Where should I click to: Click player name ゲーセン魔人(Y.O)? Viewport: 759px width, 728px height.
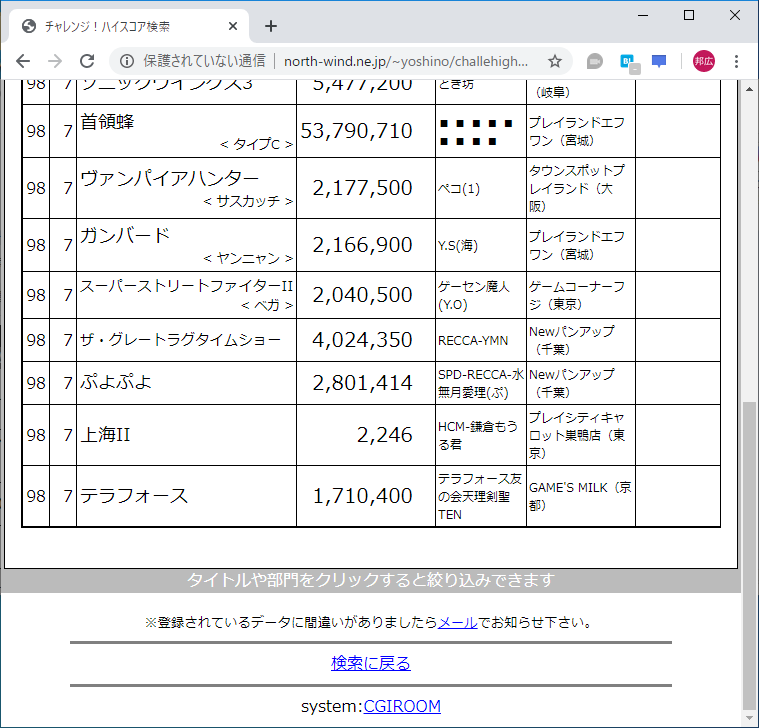(473, 295)
